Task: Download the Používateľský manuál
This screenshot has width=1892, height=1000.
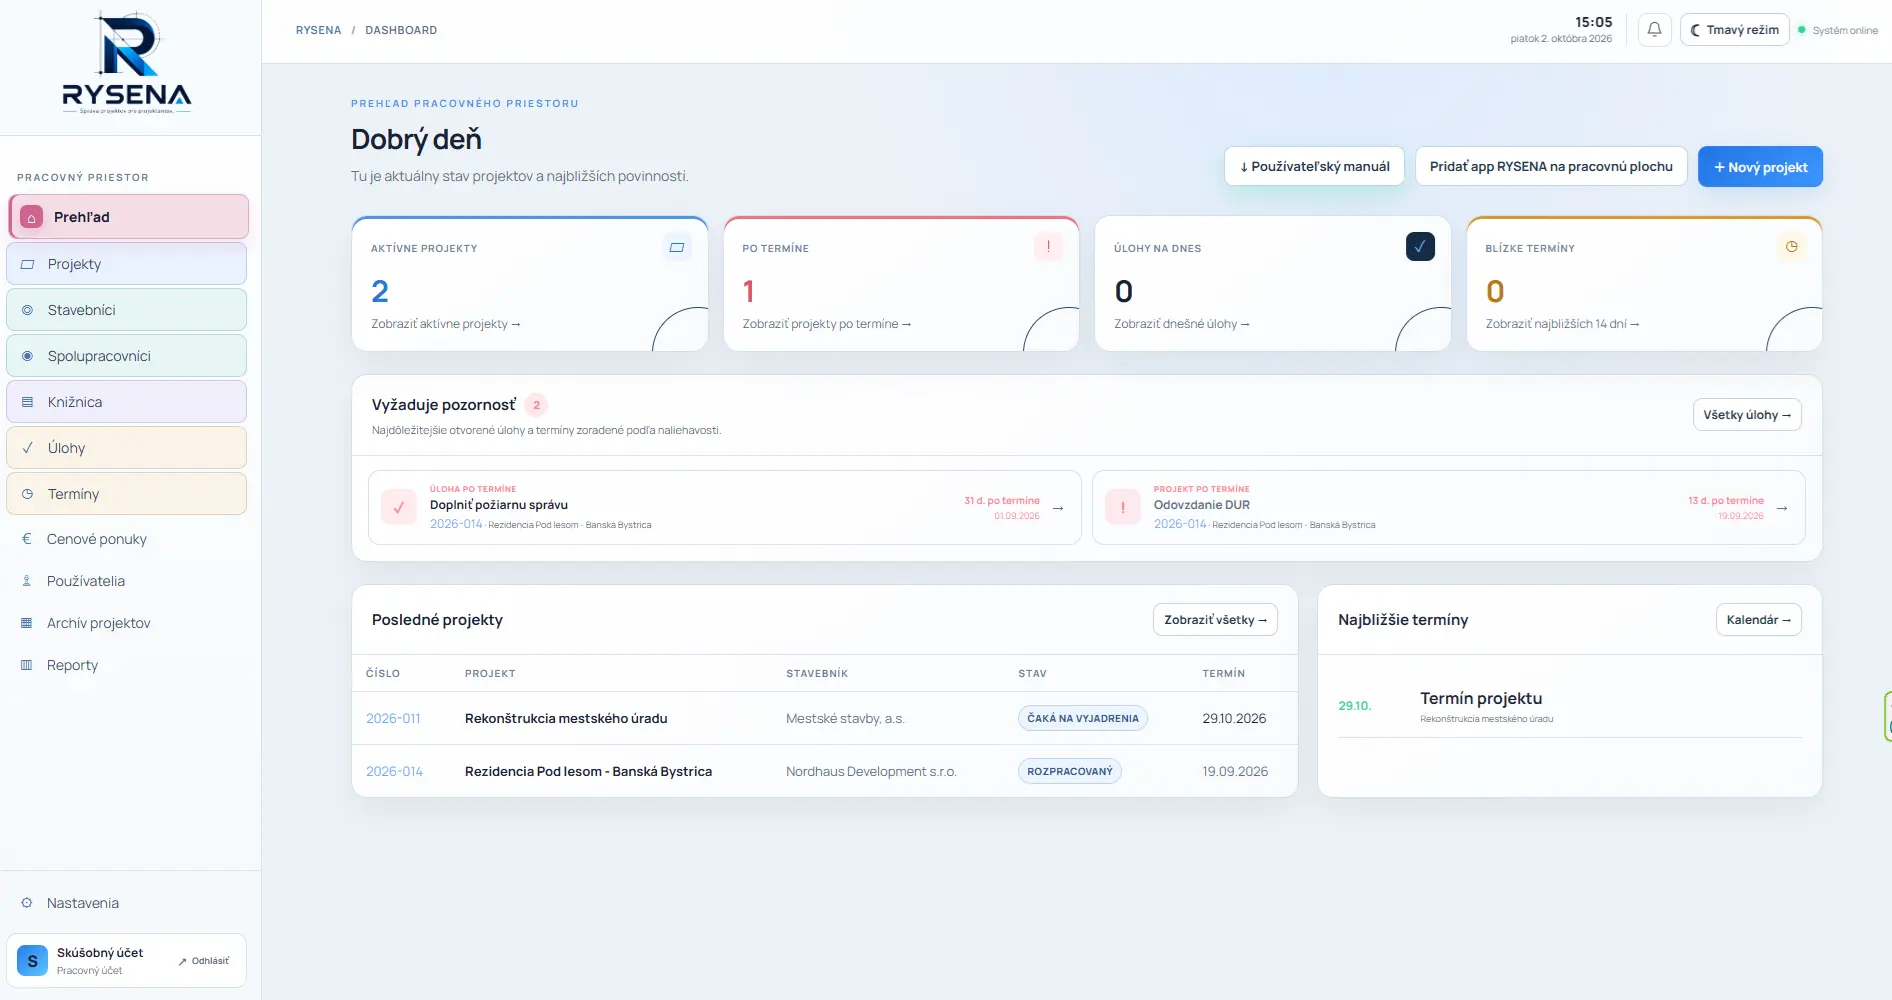Action: click(x=1314, y=167)
